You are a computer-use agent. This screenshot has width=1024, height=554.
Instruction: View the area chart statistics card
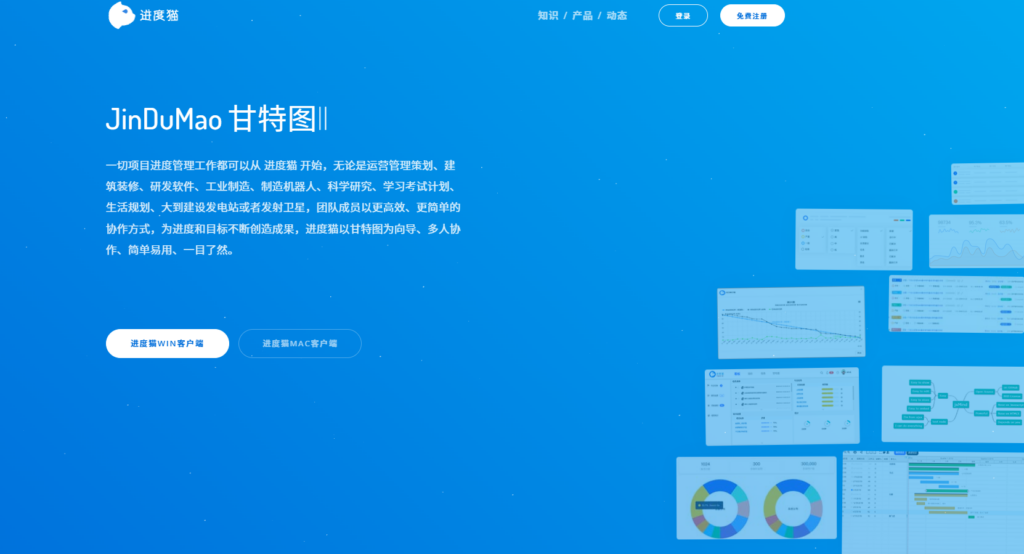point(975,242)
